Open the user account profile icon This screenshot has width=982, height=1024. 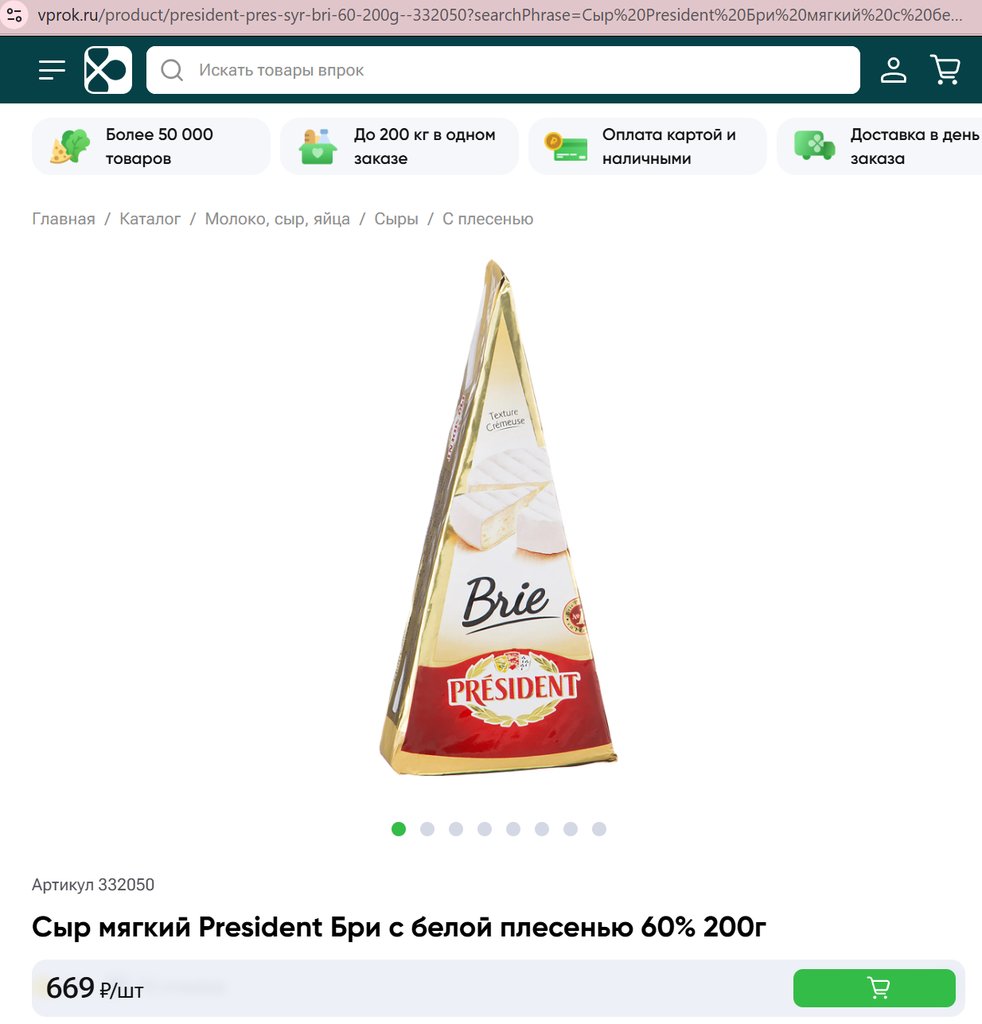point(893,70)
